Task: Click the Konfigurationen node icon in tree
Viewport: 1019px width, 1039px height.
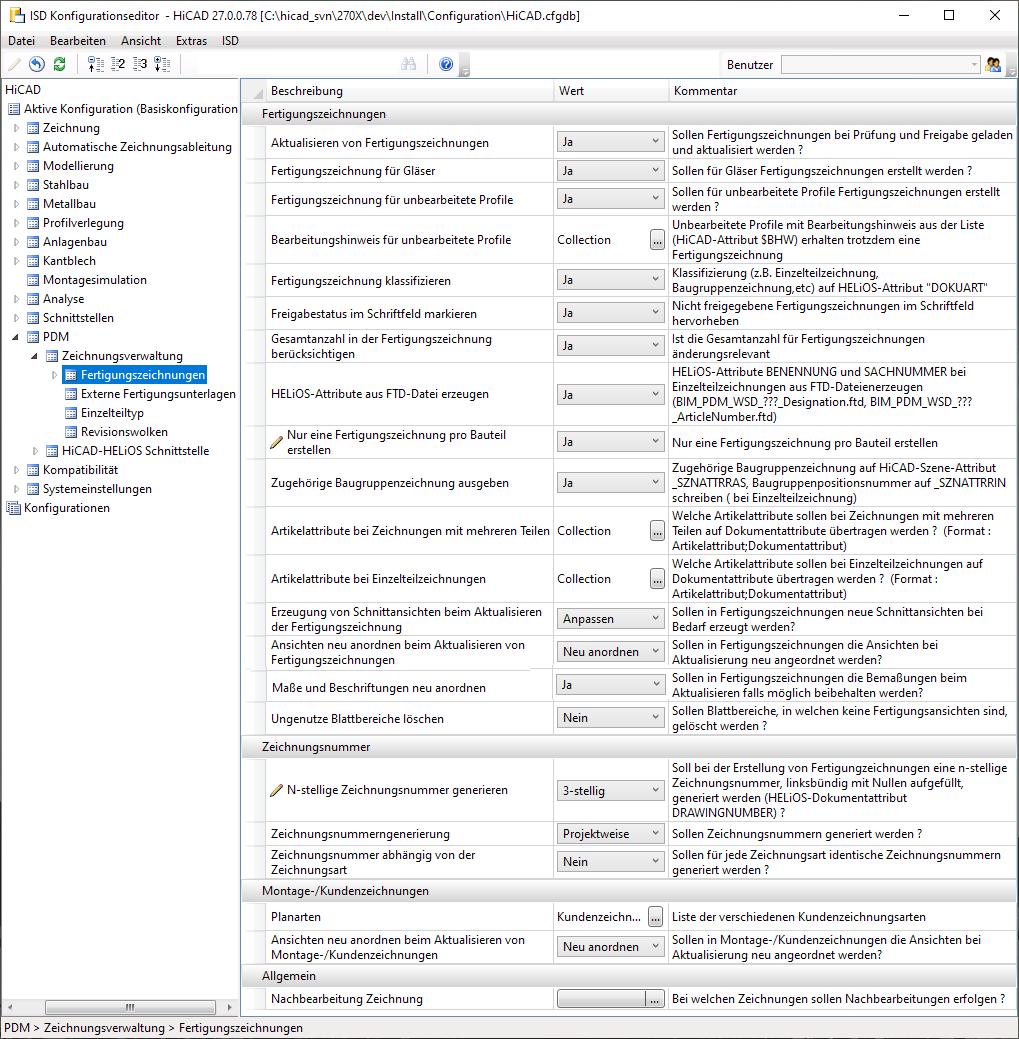Action: point(13,508)
